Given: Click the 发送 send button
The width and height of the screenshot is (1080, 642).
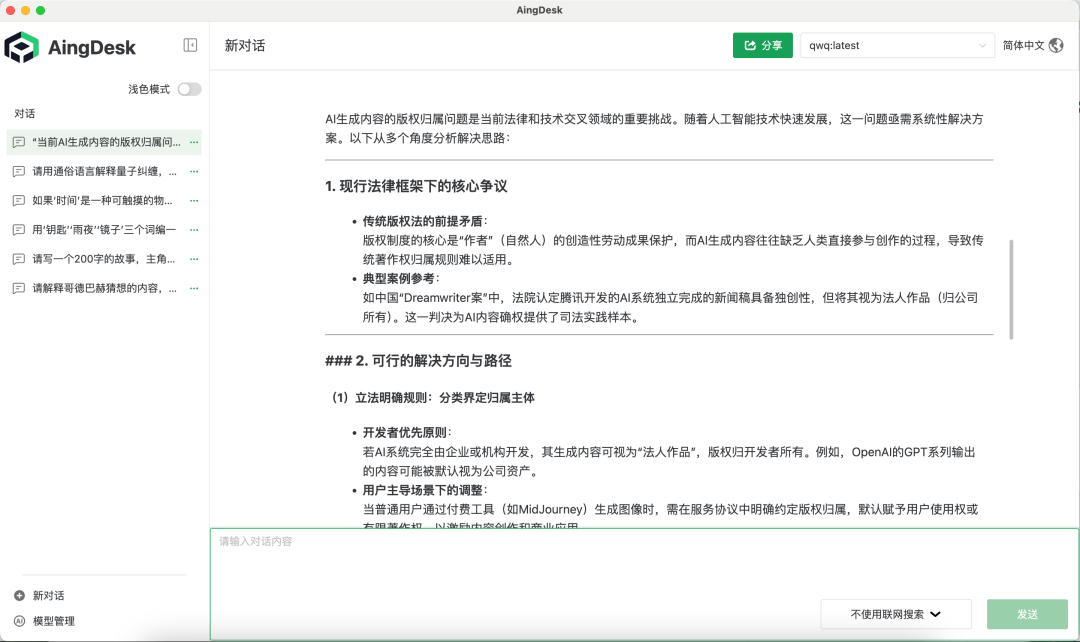Looking at the screenshot, I should tap(1027, 614).
